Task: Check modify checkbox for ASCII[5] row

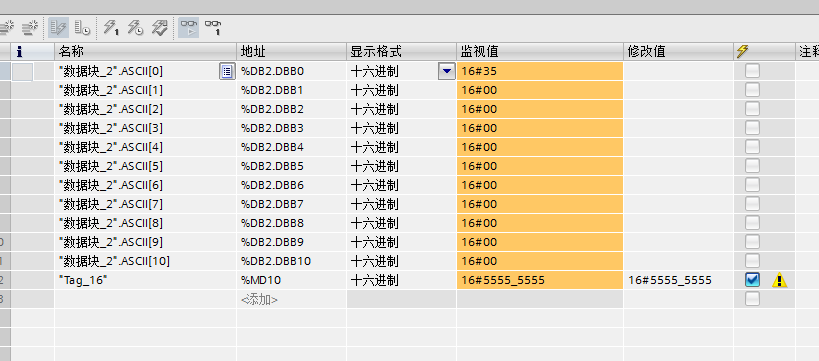Action: (x=752, y=166)
